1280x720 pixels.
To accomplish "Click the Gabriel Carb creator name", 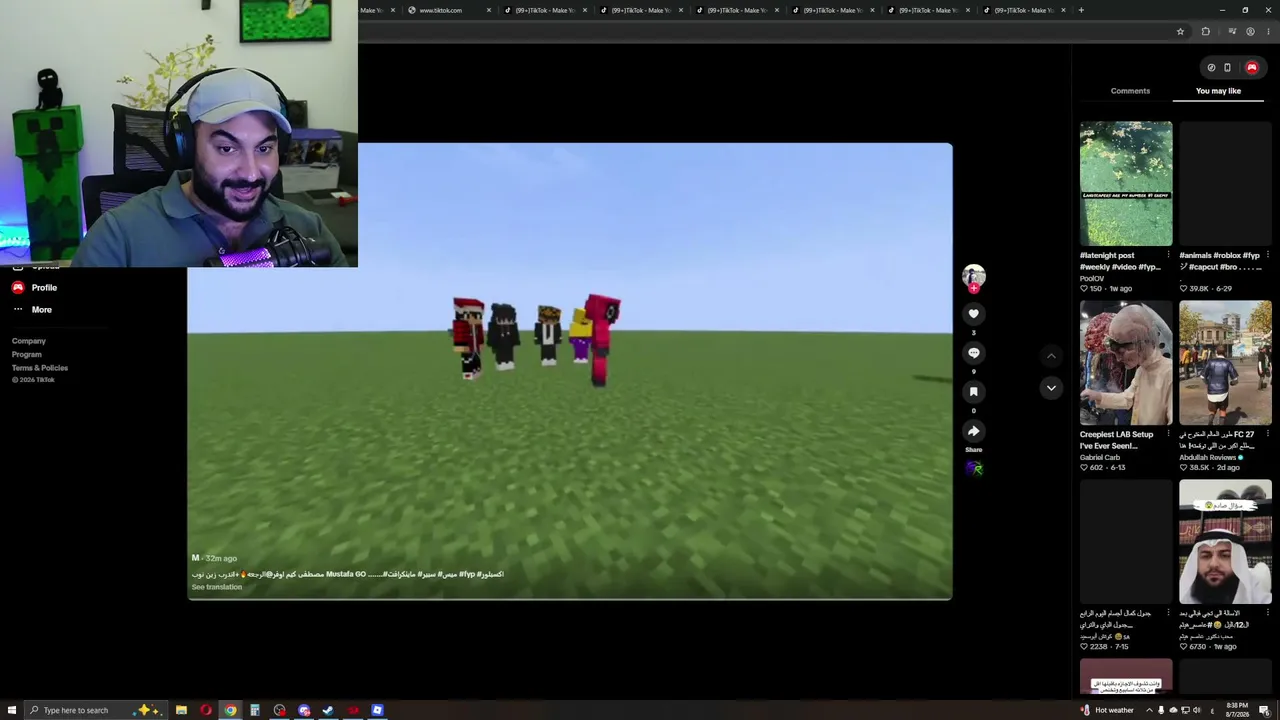I will (x=1100, y=457).
